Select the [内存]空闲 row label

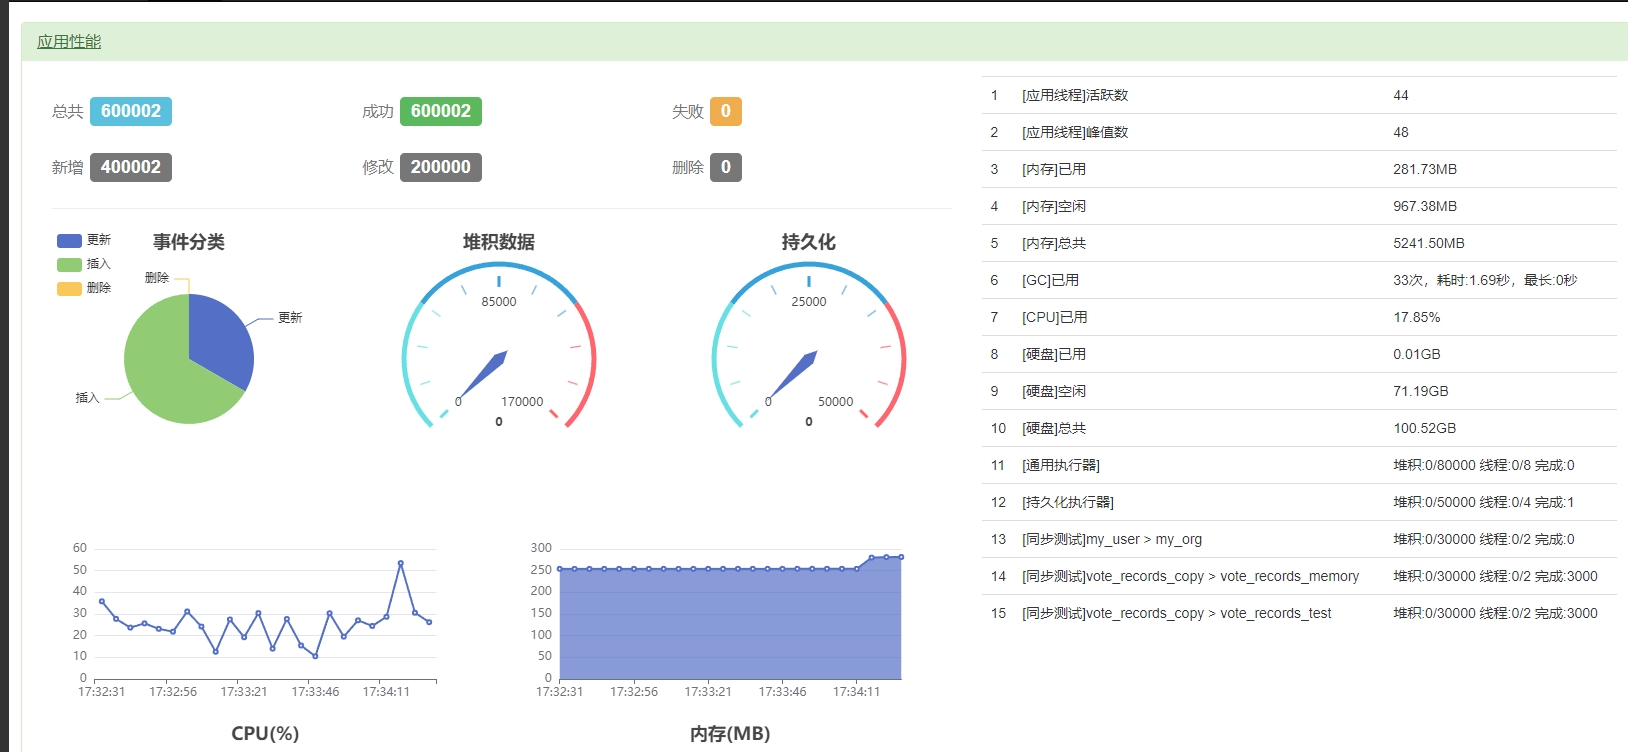click(x=1054, y=206)
